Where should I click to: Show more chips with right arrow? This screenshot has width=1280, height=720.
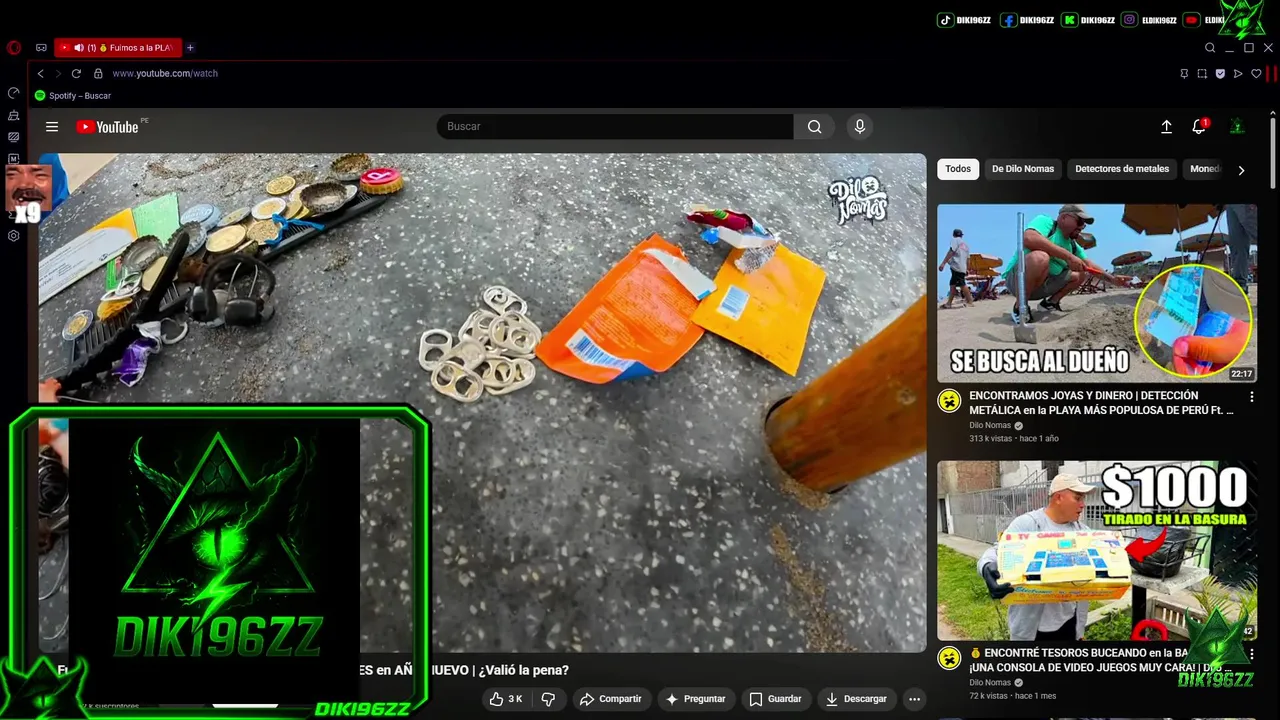click(x=1241, y=170)
